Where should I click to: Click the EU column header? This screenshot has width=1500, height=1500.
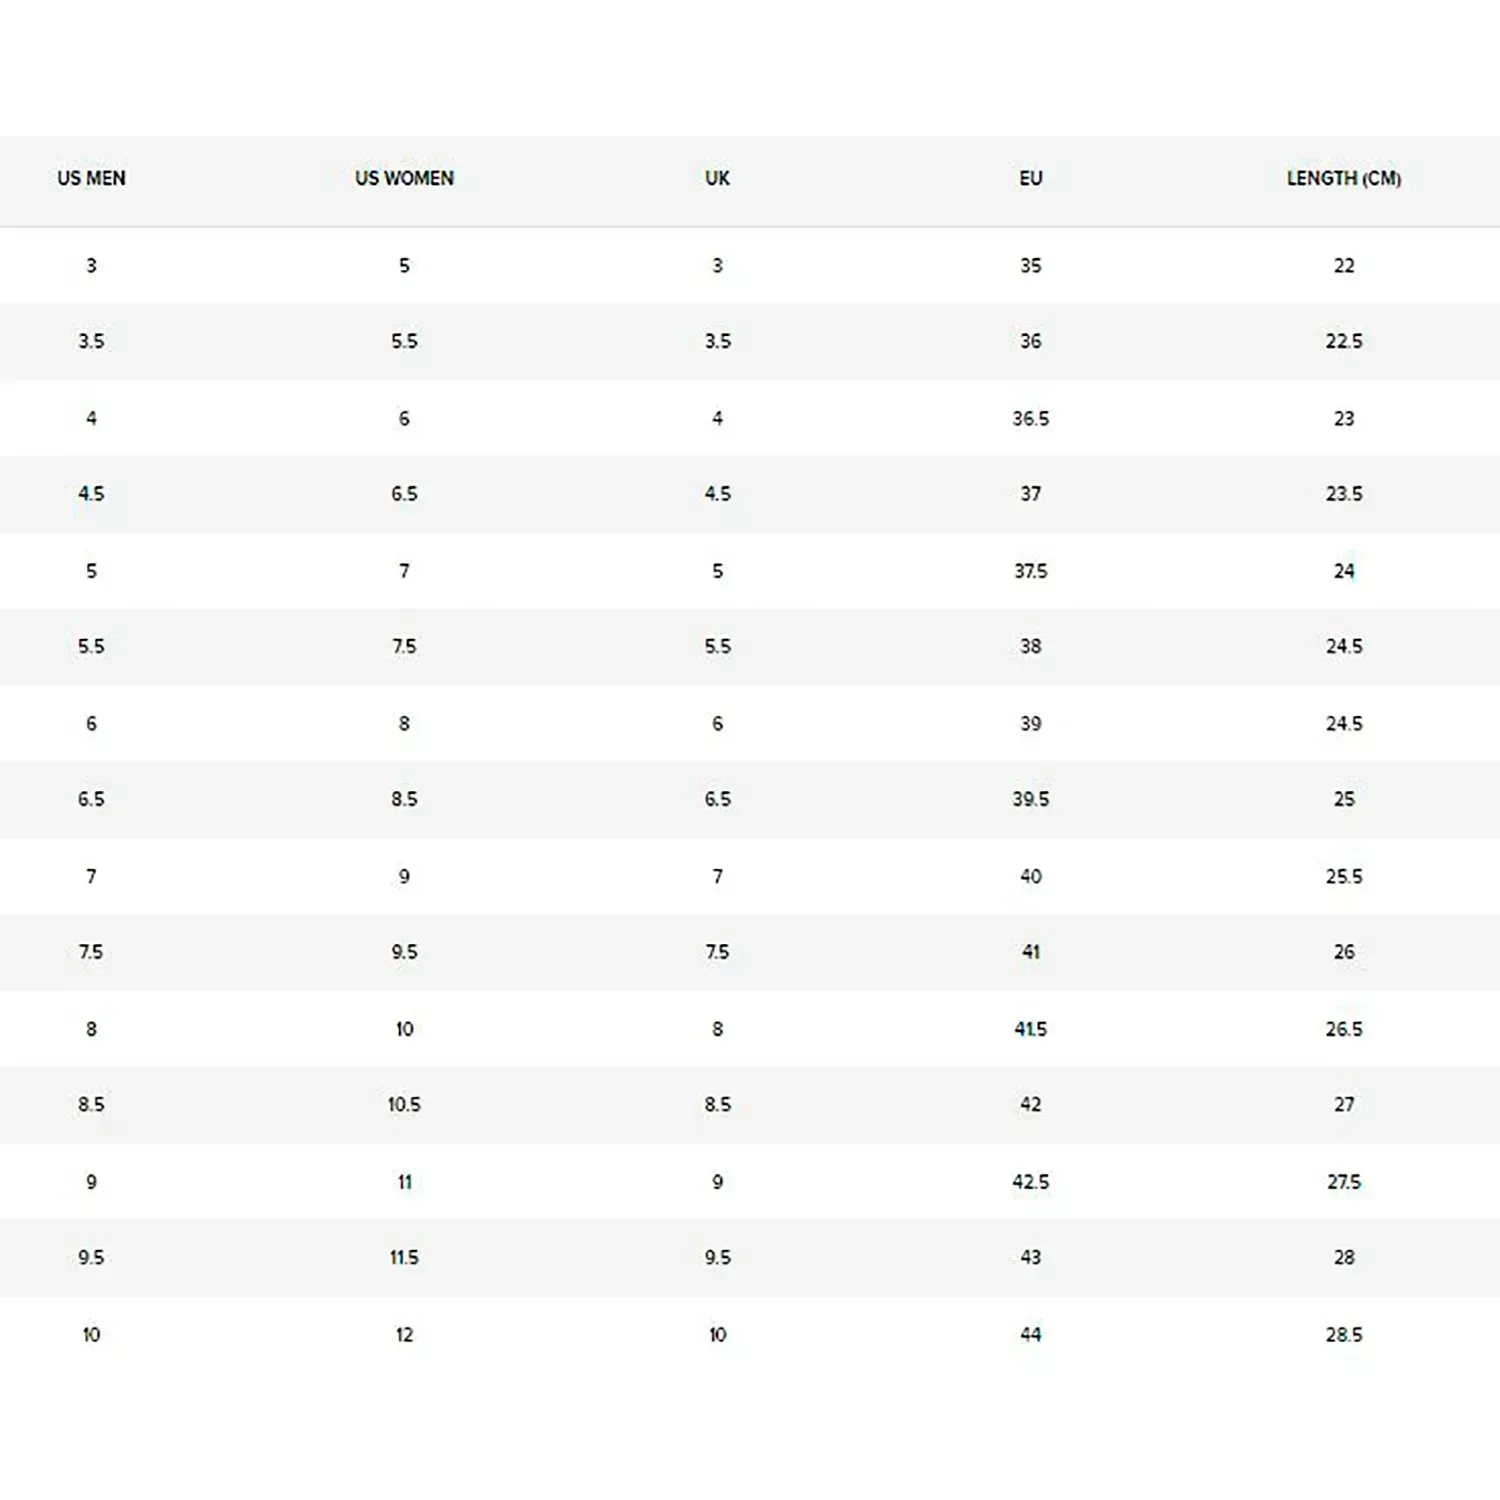[x=1031, y=178]
